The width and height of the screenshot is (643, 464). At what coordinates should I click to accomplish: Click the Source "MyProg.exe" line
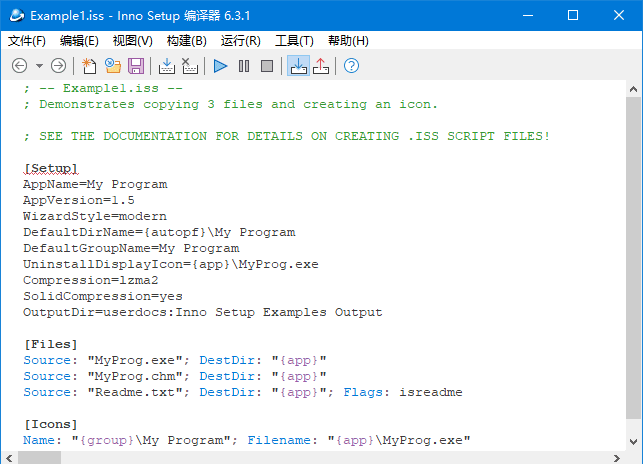[x=175, y=360]
